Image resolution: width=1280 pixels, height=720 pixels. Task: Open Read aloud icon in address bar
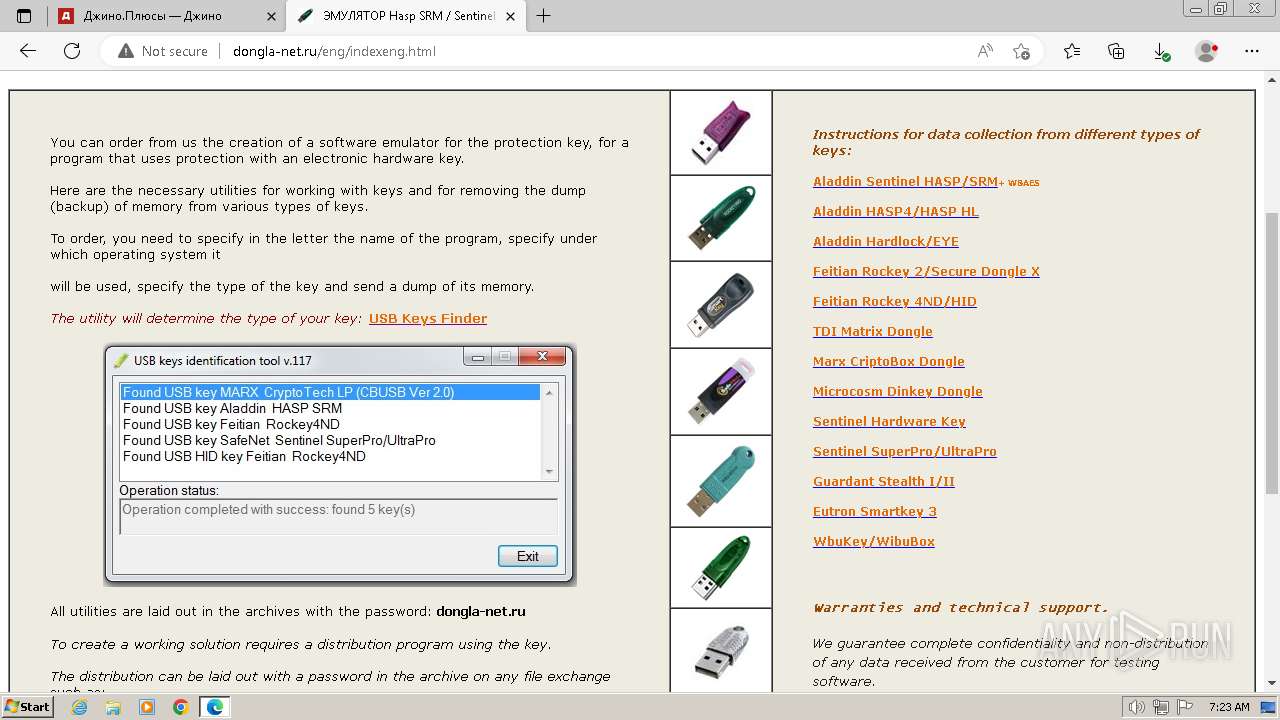click(985, 51)
